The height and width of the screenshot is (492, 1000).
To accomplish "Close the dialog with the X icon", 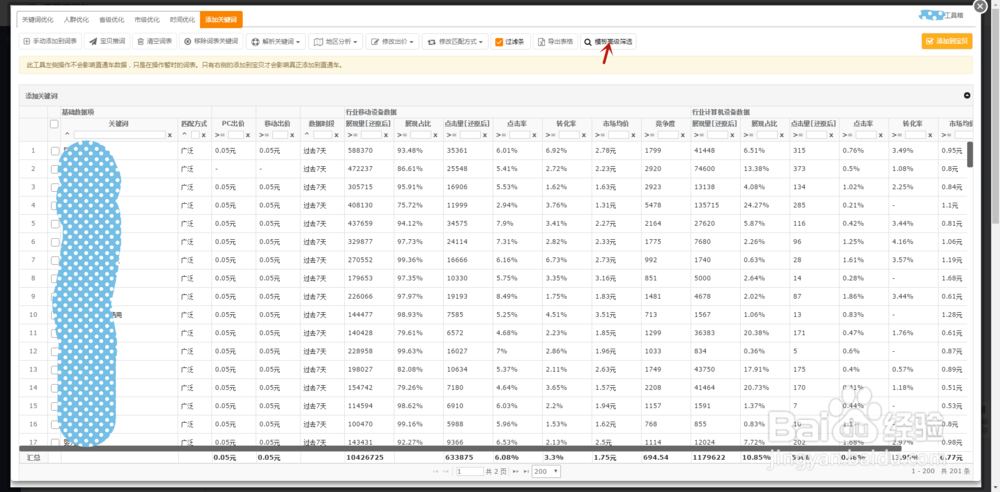I will pos(978,5).
